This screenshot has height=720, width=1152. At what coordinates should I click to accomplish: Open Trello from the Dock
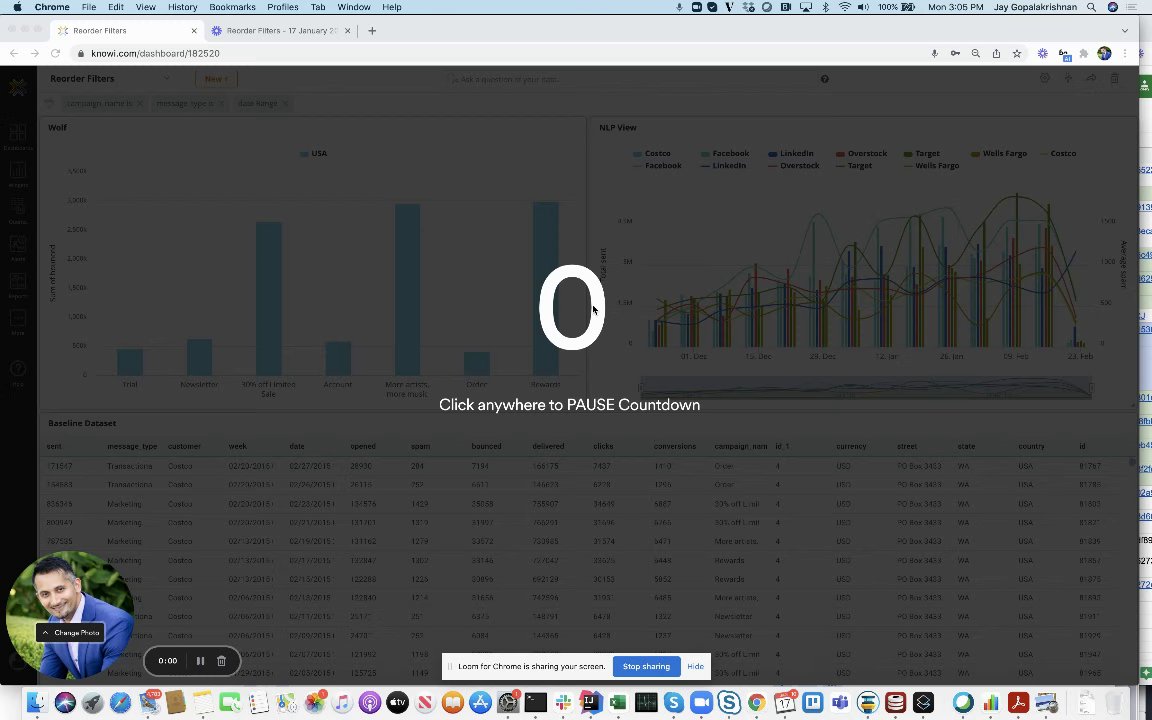813,702
